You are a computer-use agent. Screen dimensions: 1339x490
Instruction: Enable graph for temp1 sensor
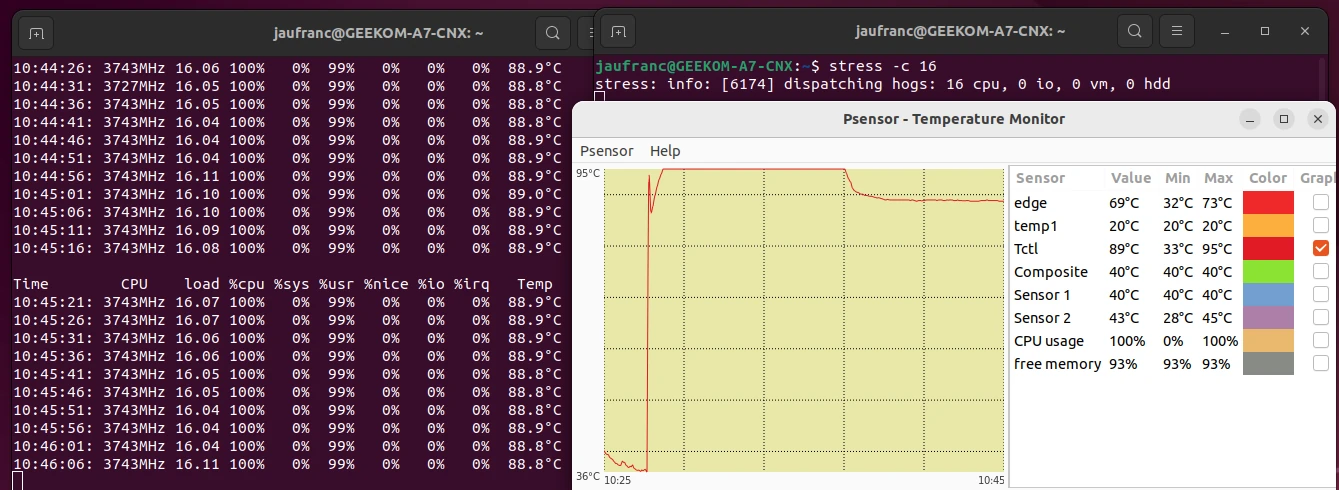[1321, 225]
